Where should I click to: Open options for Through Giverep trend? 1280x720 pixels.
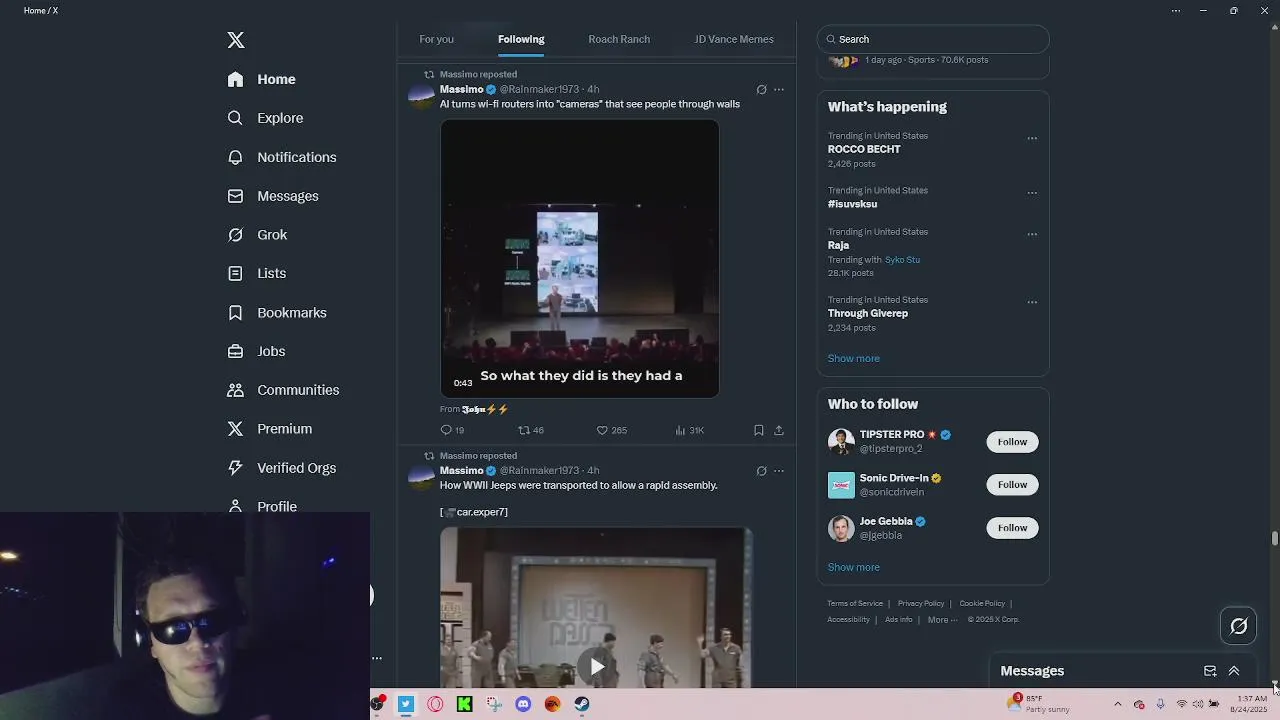[x=1032, y=302]
